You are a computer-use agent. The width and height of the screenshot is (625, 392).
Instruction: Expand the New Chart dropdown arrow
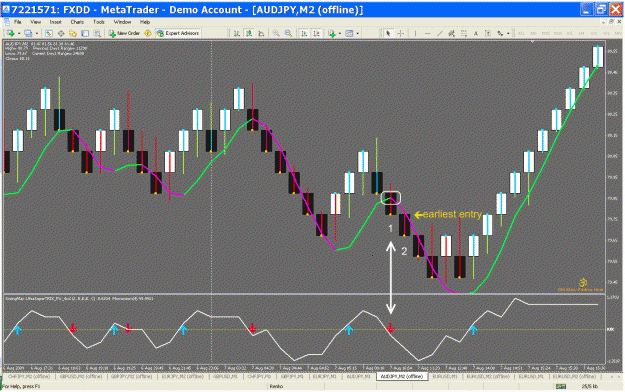point(19,33)
